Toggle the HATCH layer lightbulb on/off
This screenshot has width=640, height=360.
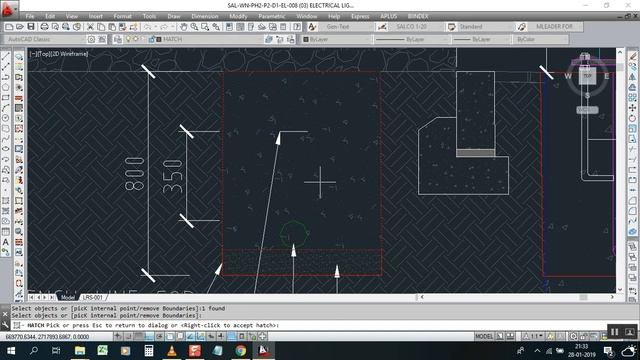[128, 39]
